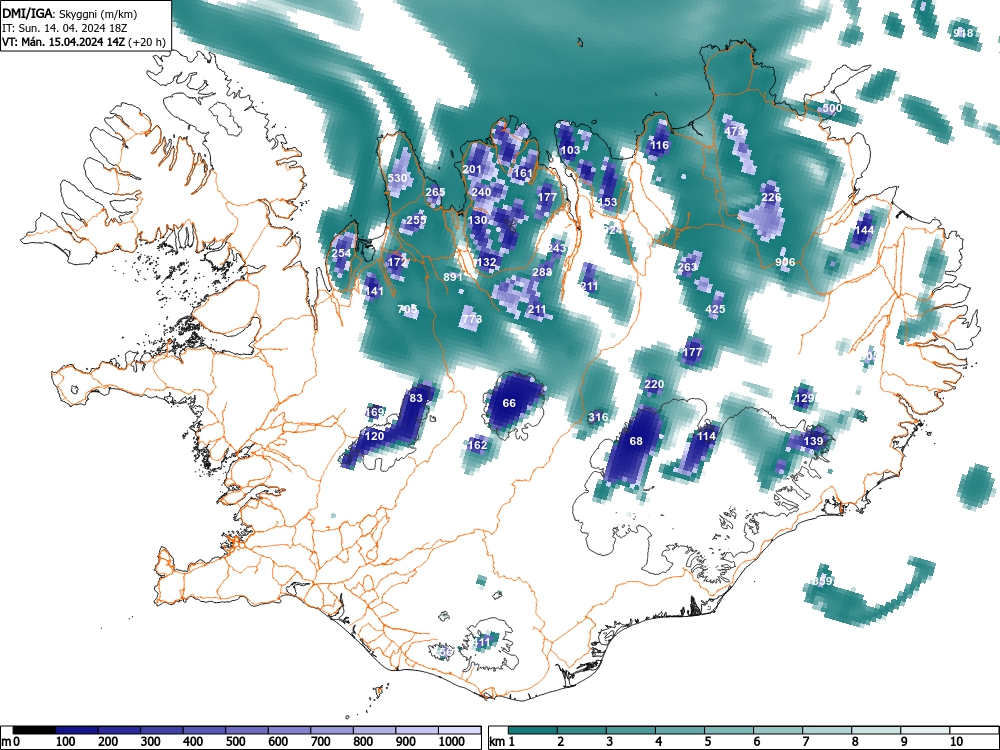Screen dimensions: 1000x750
Task: Click the 'DMI/IGA: Skyggni (m/km)' title
Action: point(70,13)
